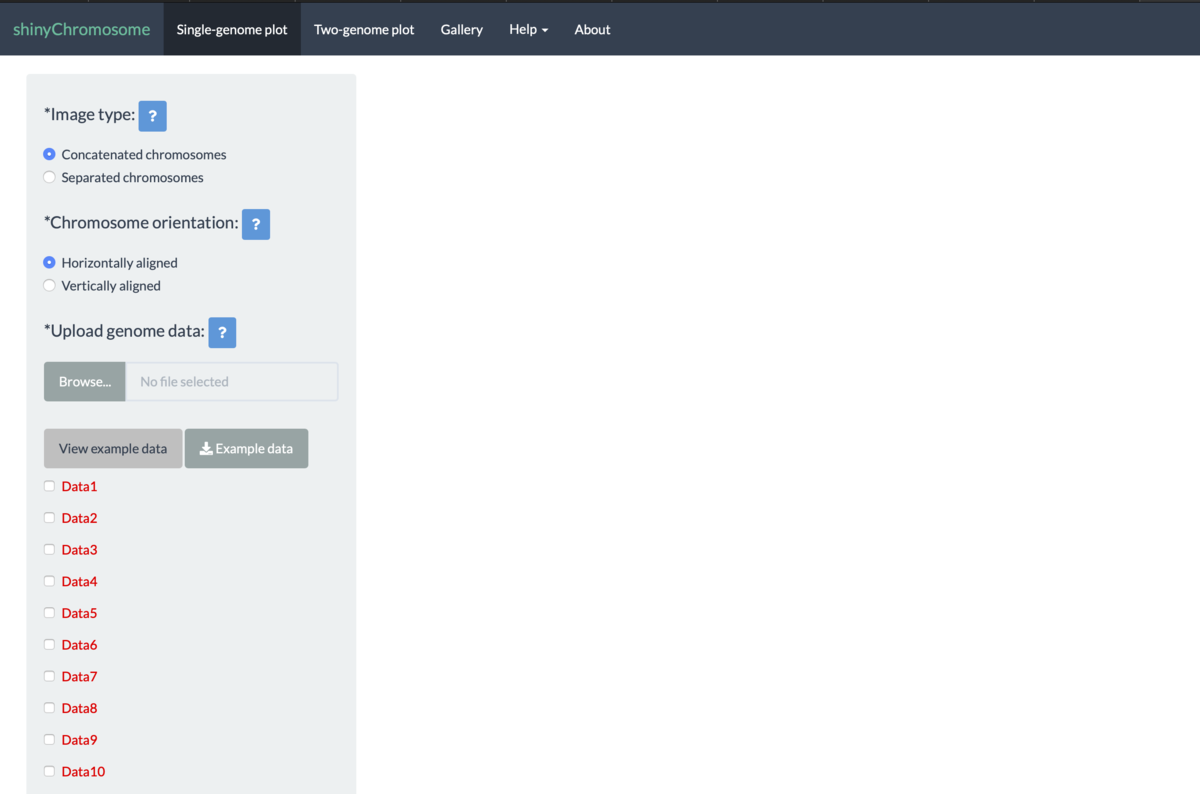The height and width of the screenshot is (794, 1200).
Task: Open the Upload genome data help icon
Action: 222,333
